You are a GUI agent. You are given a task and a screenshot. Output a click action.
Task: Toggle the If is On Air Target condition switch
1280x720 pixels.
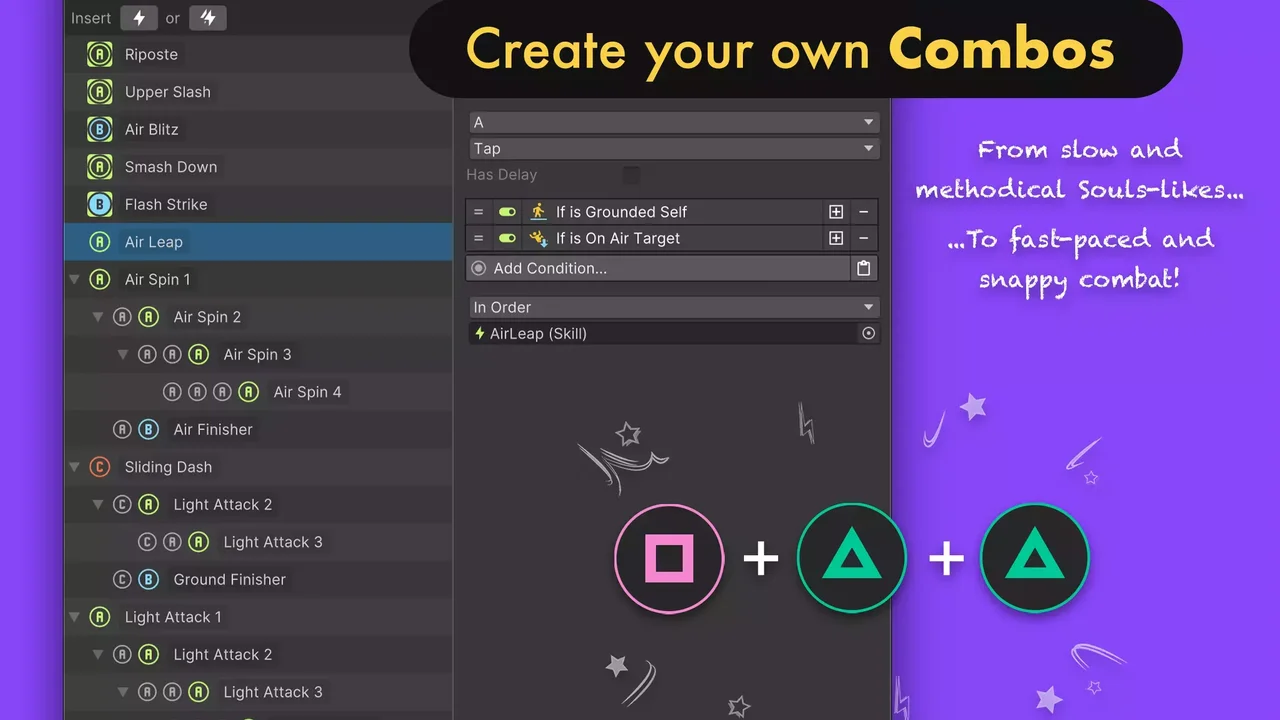(x=507, y=238)
